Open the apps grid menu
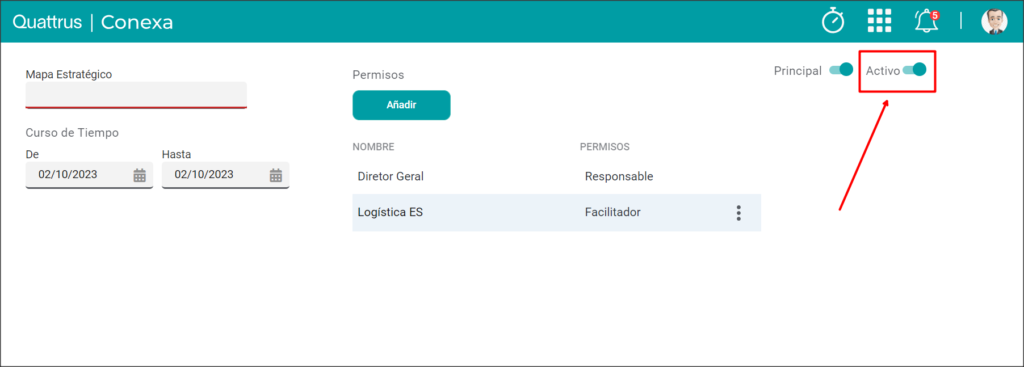Screen dimensions: 1024x367 click(879, 21)
